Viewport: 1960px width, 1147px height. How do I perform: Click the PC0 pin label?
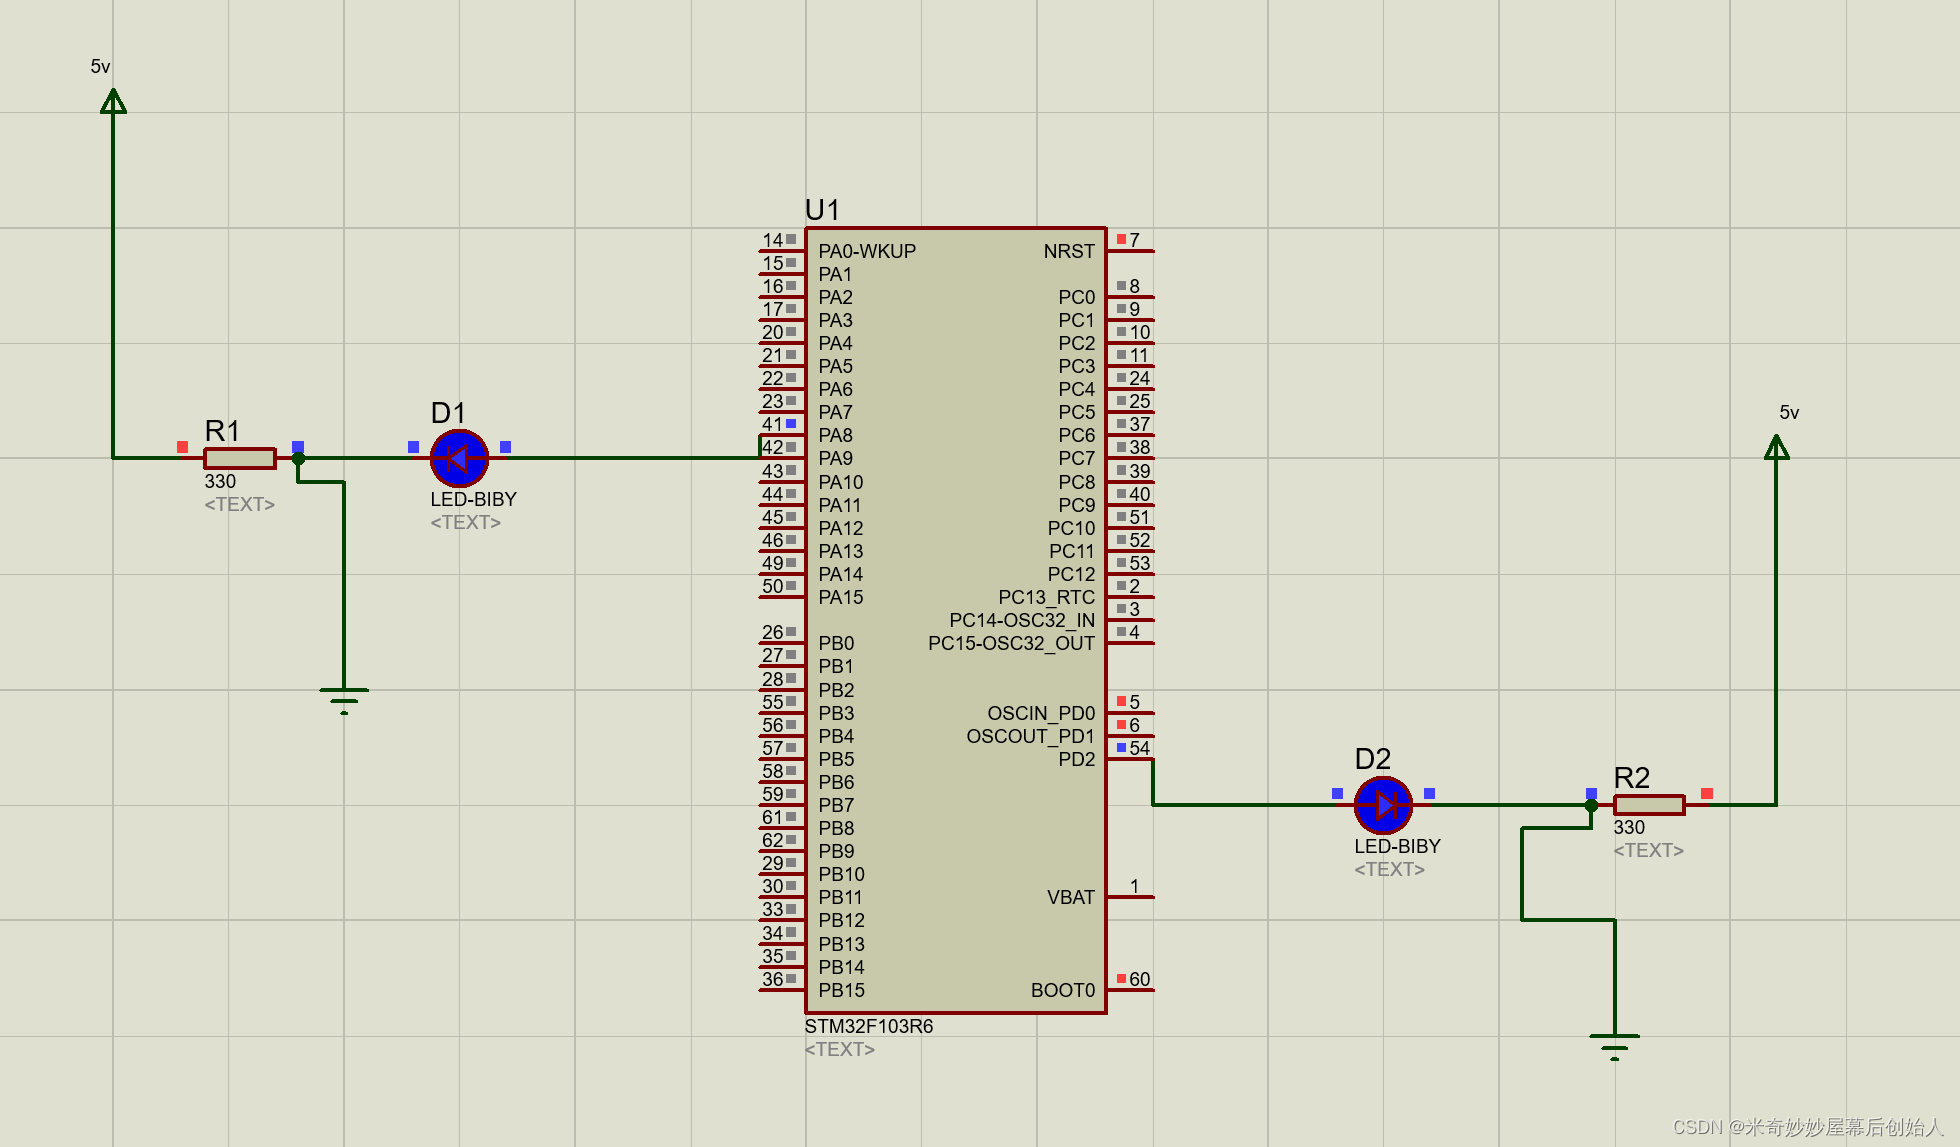coord(1077,297)
